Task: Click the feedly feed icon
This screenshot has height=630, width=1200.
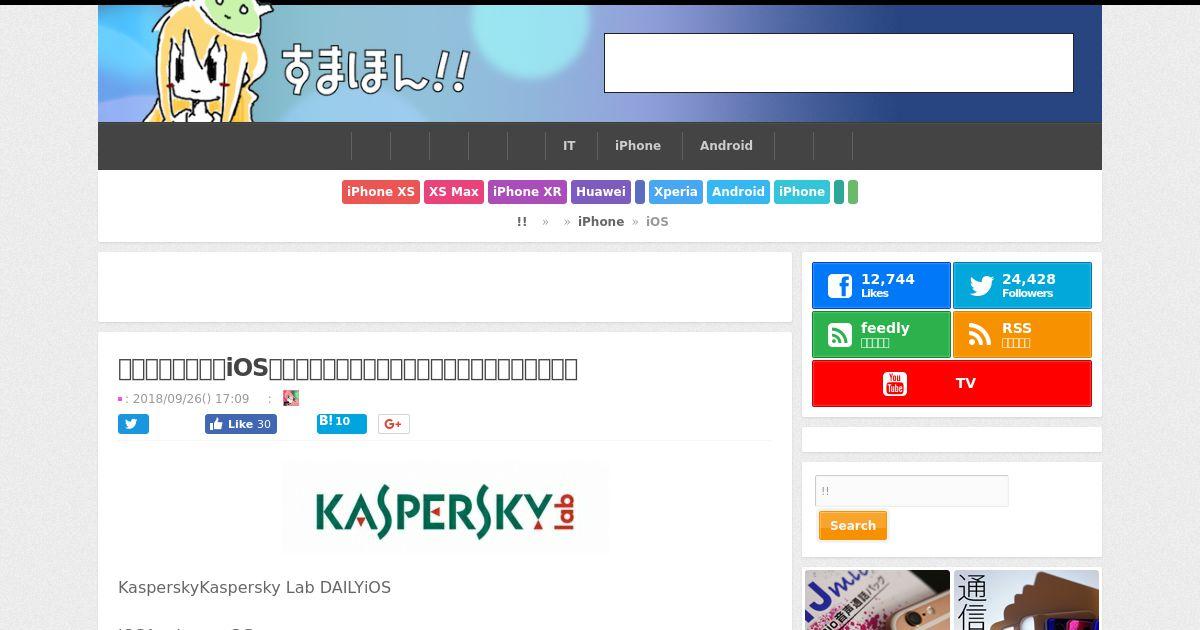Action: coord(840,335)
